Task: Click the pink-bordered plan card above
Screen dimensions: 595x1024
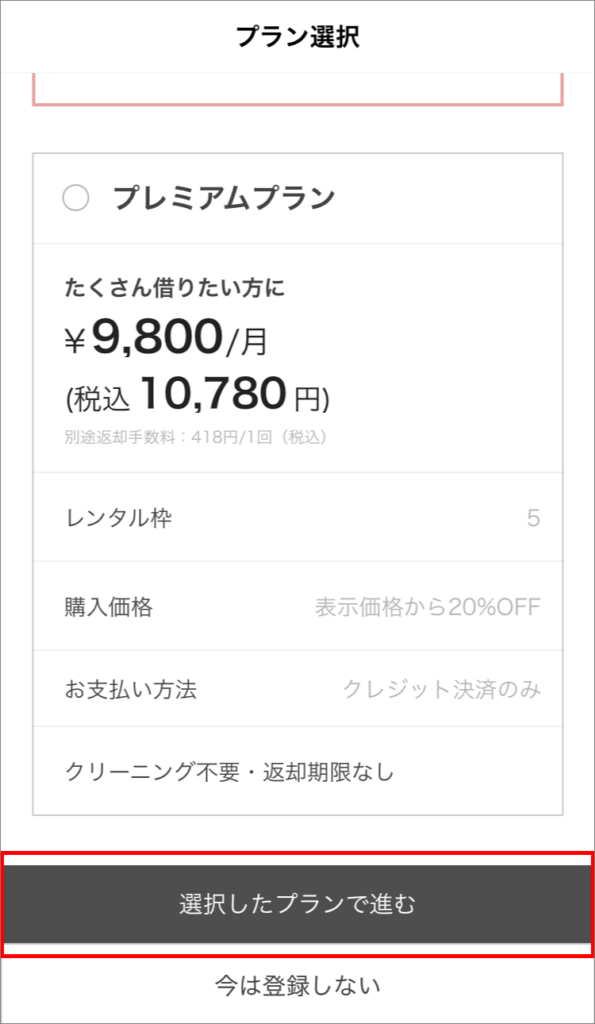Action: click(297, 89)
